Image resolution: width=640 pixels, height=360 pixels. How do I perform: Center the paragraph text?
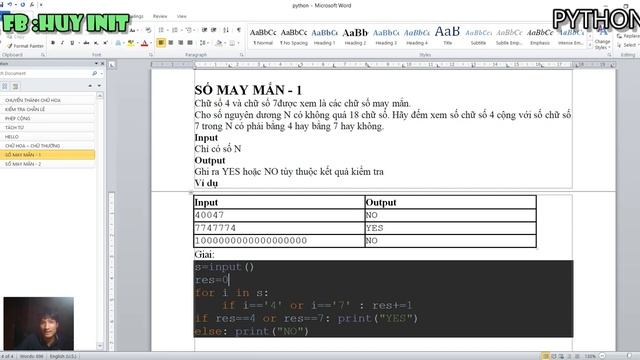click(171, 42)
